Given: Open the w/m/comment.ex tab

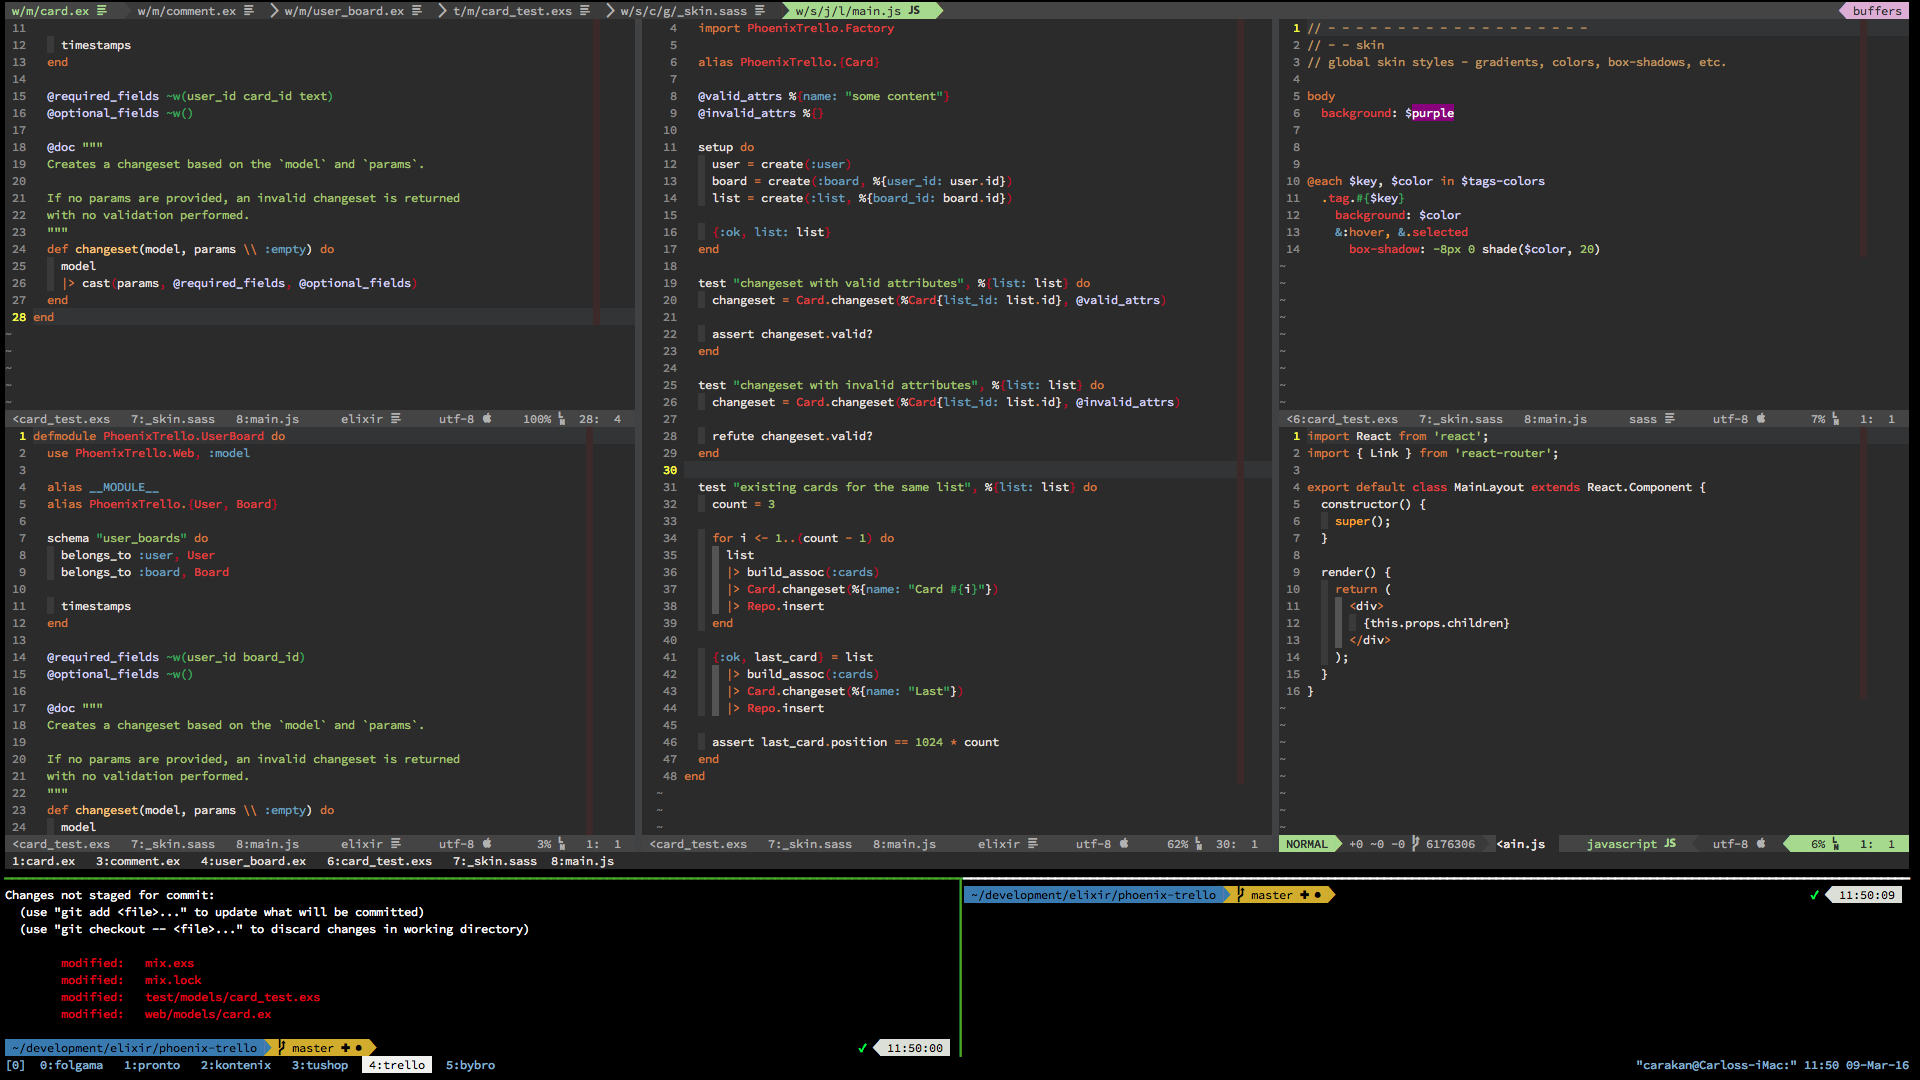Looking at the screenshot, I should [x=186, y=11].
